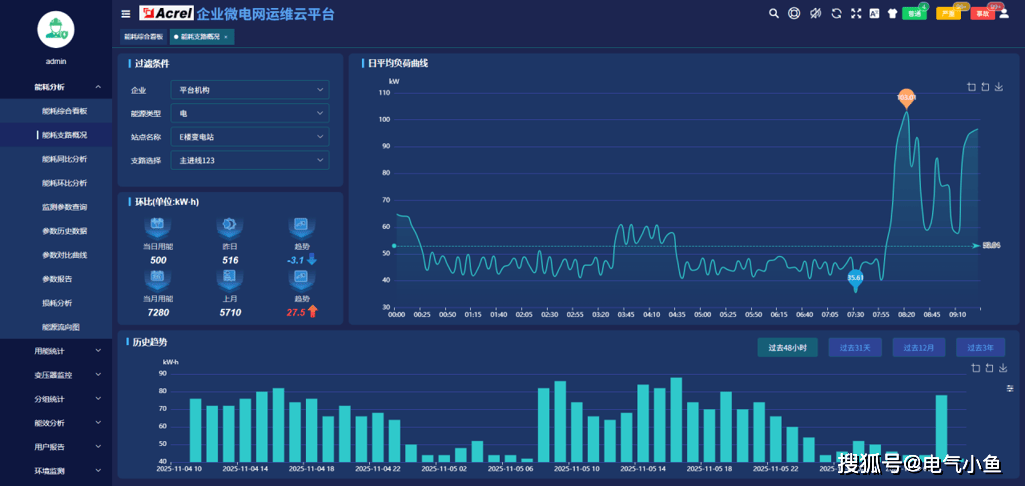Open 能耗环比分析 in the sidebar
This screenshot has height=487, width=1026.
tap(56, 183)
